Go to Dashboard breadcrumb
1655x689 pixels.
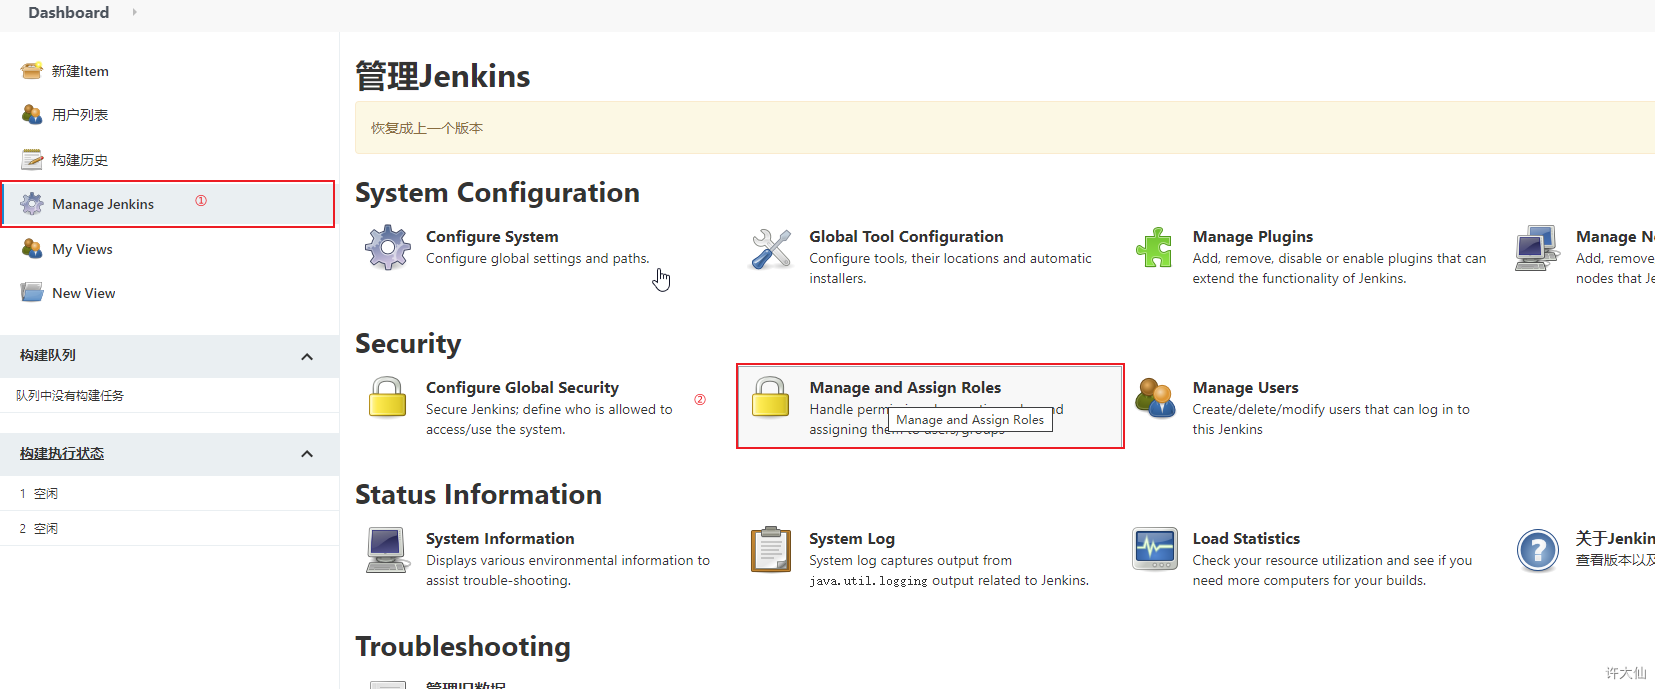point(69,12)
